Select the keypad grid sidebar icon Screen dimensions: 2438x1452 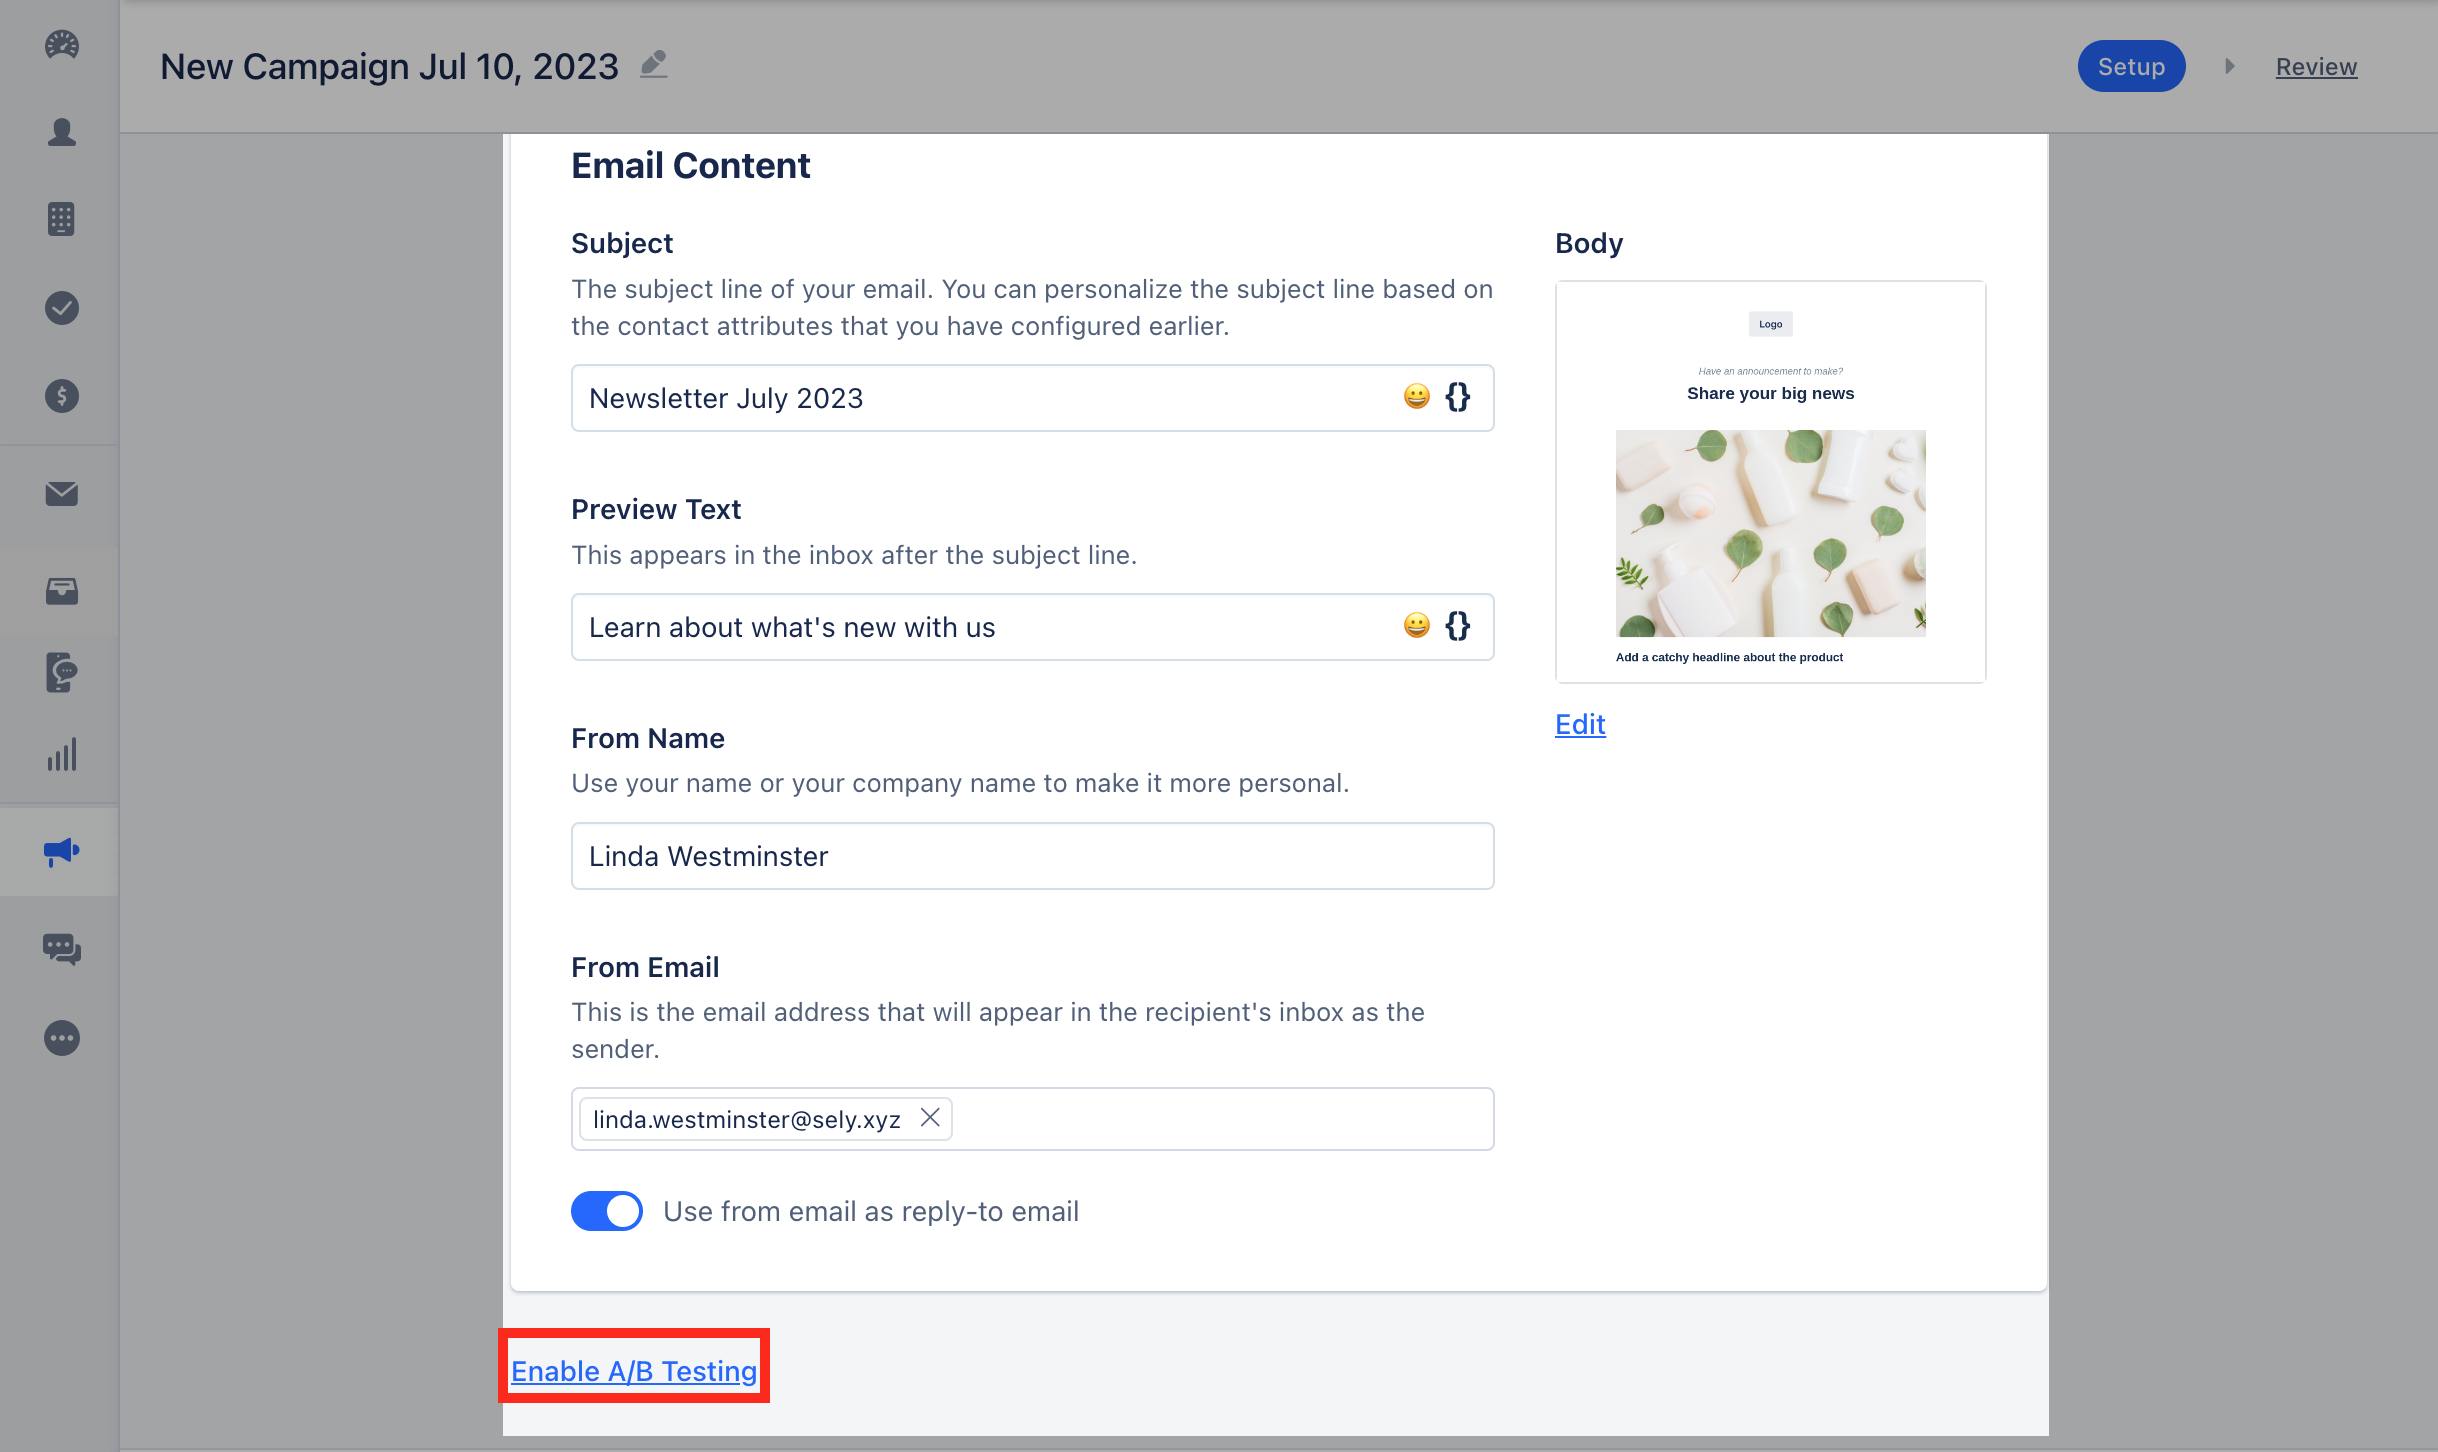(60, 219)
